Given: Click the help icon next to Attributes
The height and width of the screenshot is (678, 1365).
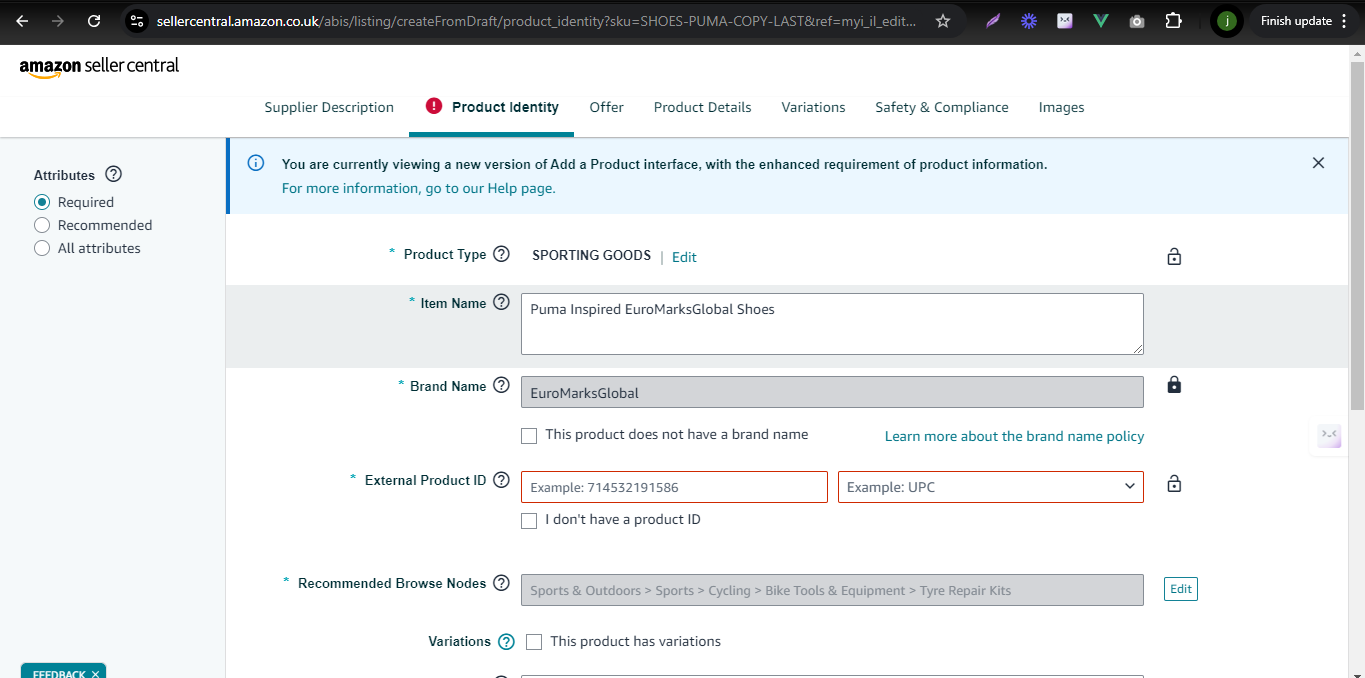Looking at the screenshot, I should (x=113, y=175).
